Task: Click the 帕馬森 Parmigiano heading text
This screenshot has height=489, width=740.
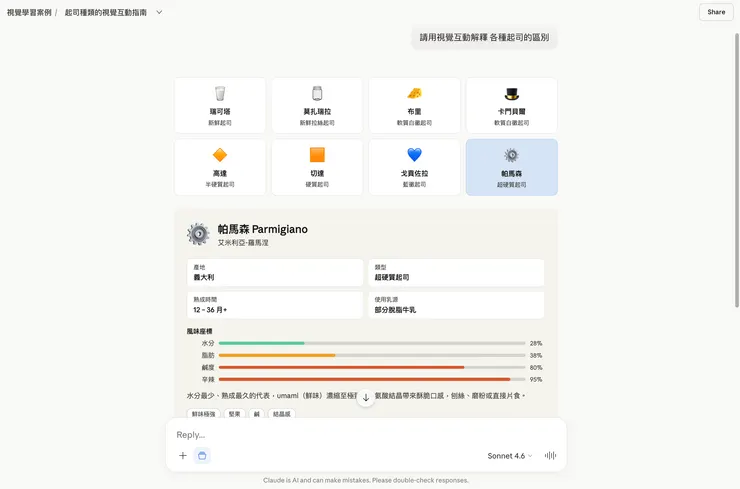Action: (x=262, y=229)
